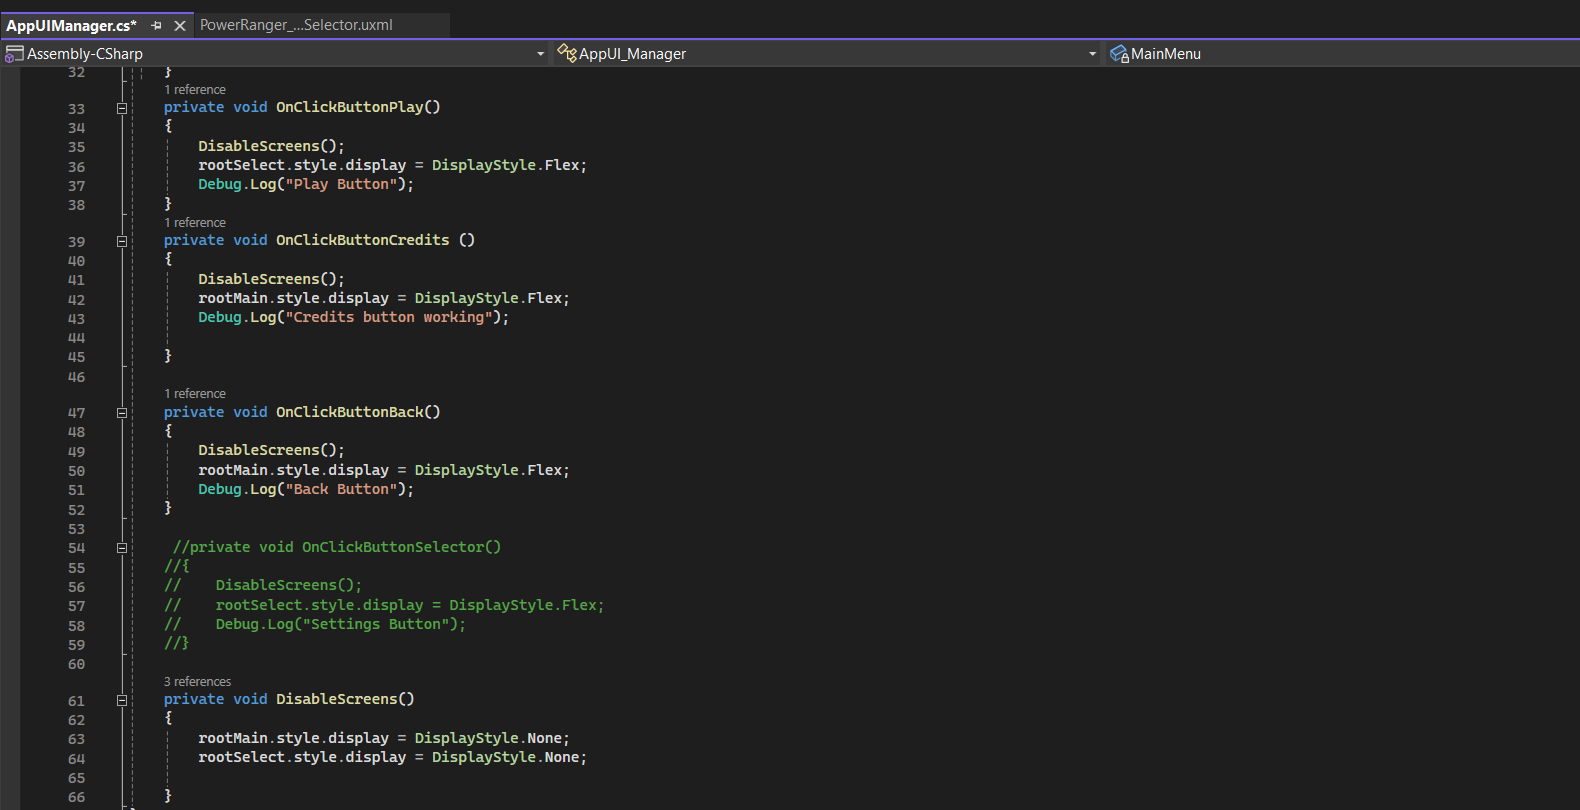Click the OnClickButtonBack method name
Viewport: 1580px width, 810px height.
pyautogui.click(x=349, y=412)
